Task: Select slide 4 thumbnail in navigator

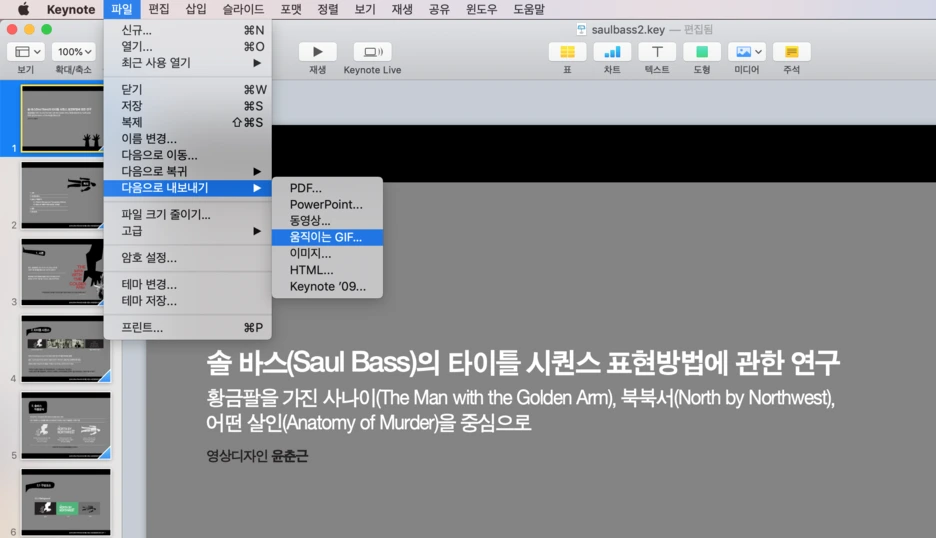Action: 66,349
